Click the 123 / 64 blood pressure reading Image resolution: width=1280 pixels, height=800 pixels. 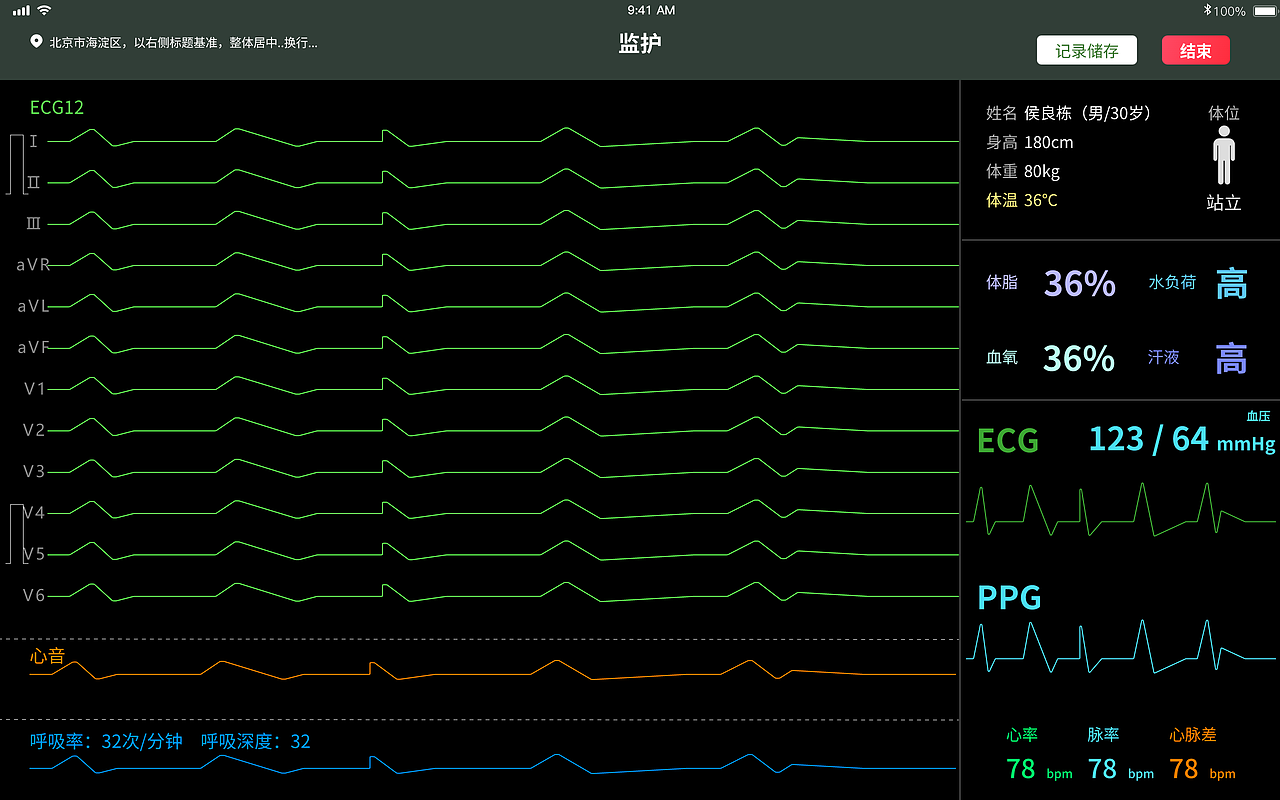(1149, 439)
